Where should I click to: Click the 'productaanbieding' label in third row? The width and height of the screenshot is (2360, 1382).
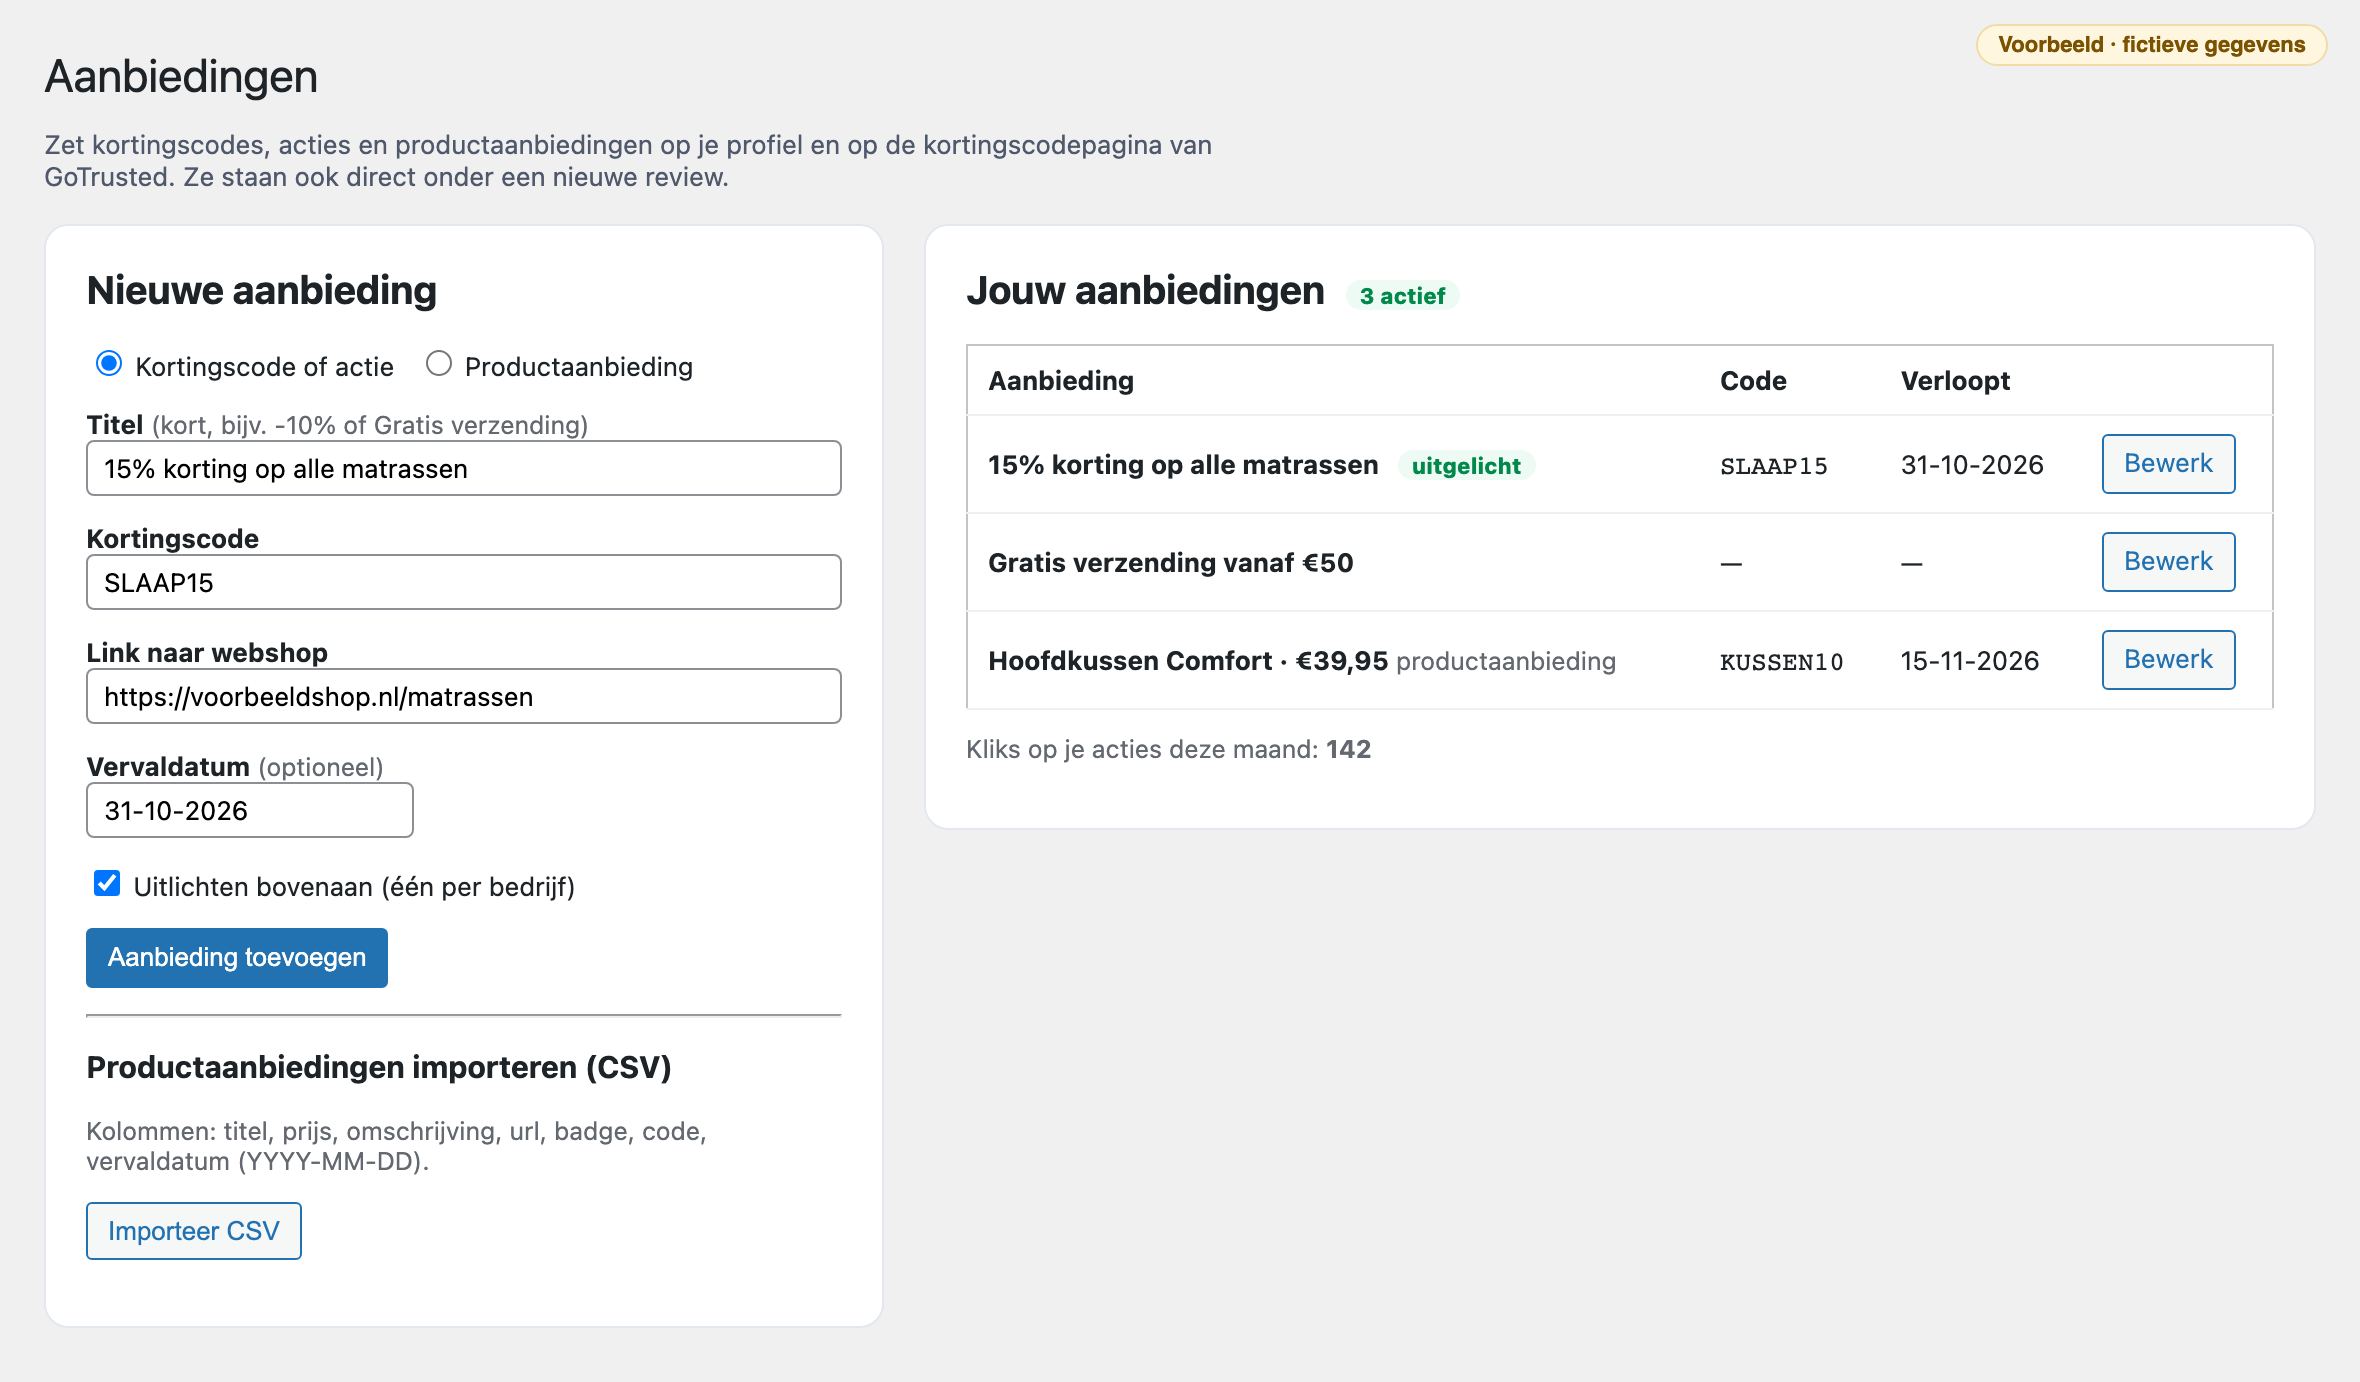point(1506,661)
